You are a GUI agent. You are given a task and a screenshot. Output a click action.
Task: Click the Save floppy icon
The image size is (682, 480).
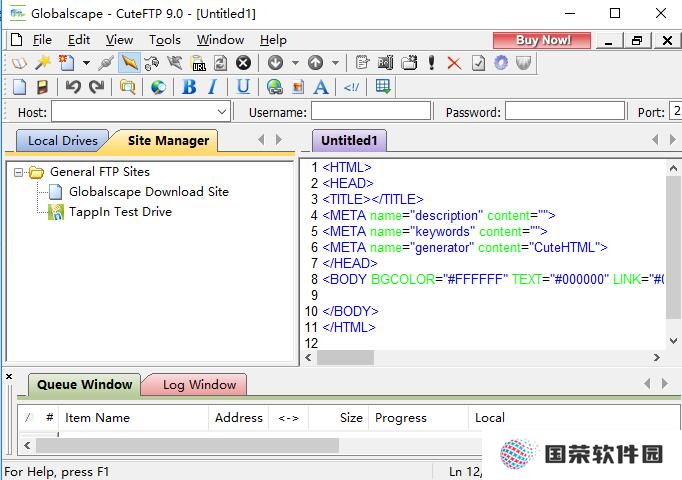click(x=42, y=87)
